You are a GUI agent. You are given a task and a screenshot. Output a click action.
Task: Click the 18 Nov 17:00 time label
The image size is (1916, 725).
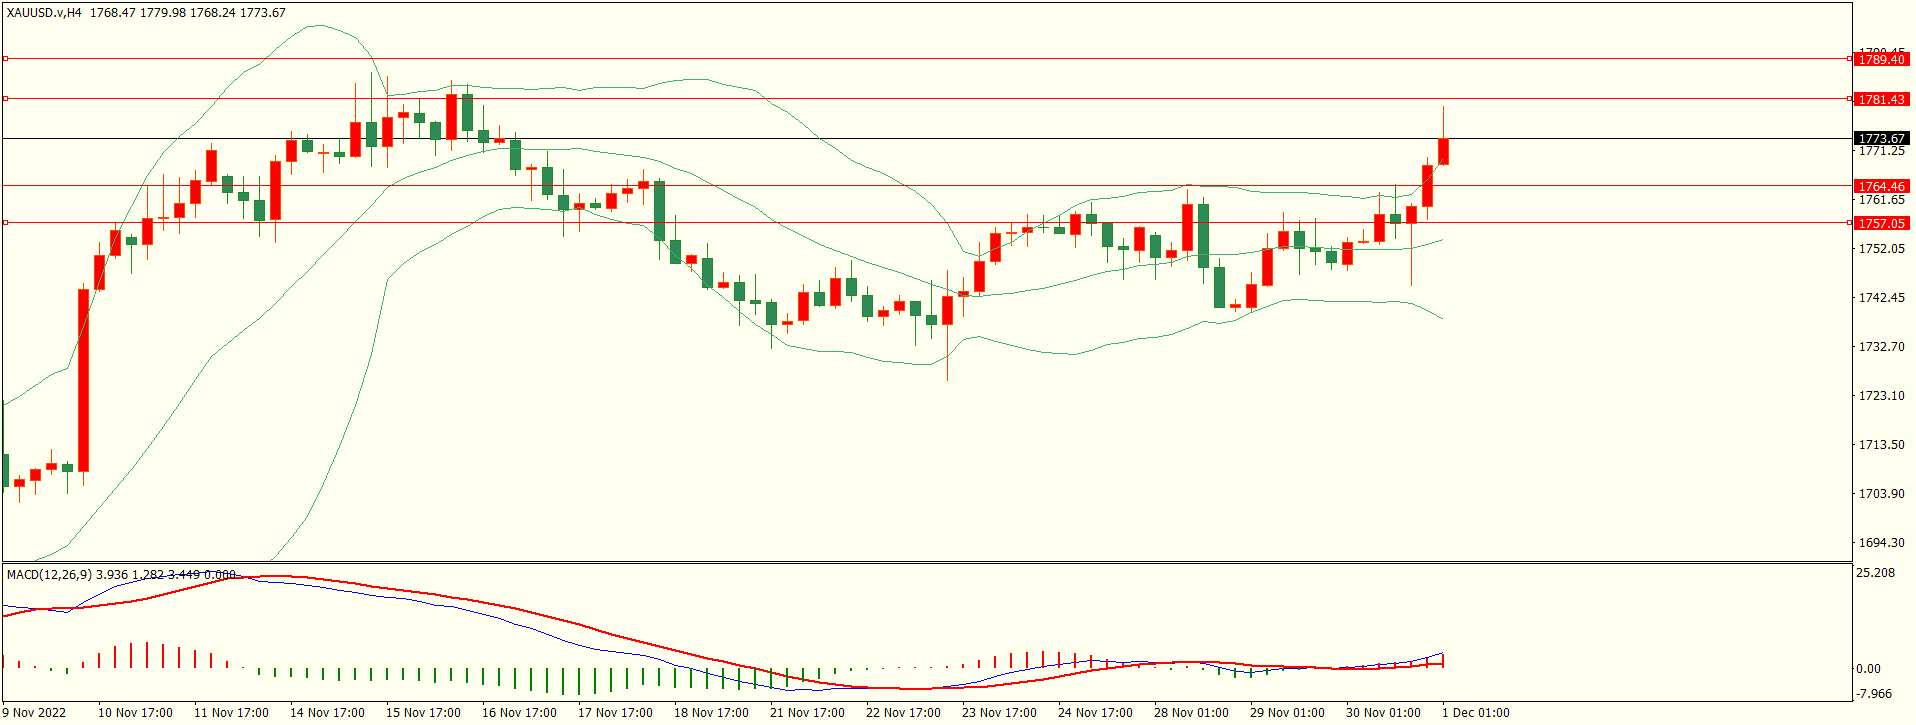point(711,713)
